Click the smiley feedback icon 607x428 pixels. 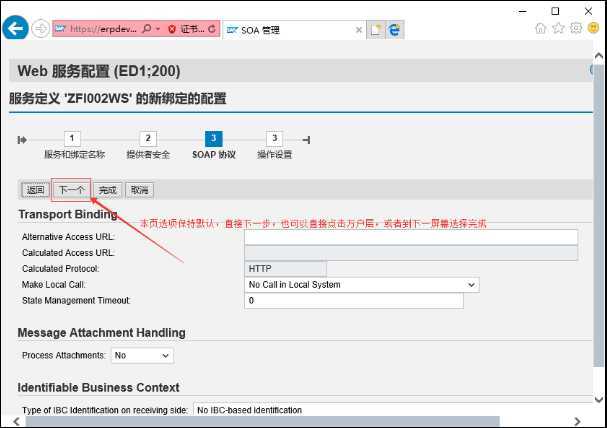(593, 27)
